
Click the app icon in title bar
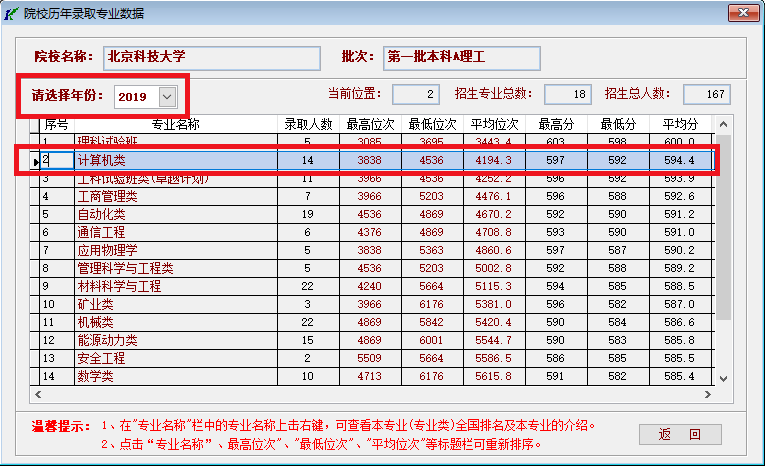point(12,14)
